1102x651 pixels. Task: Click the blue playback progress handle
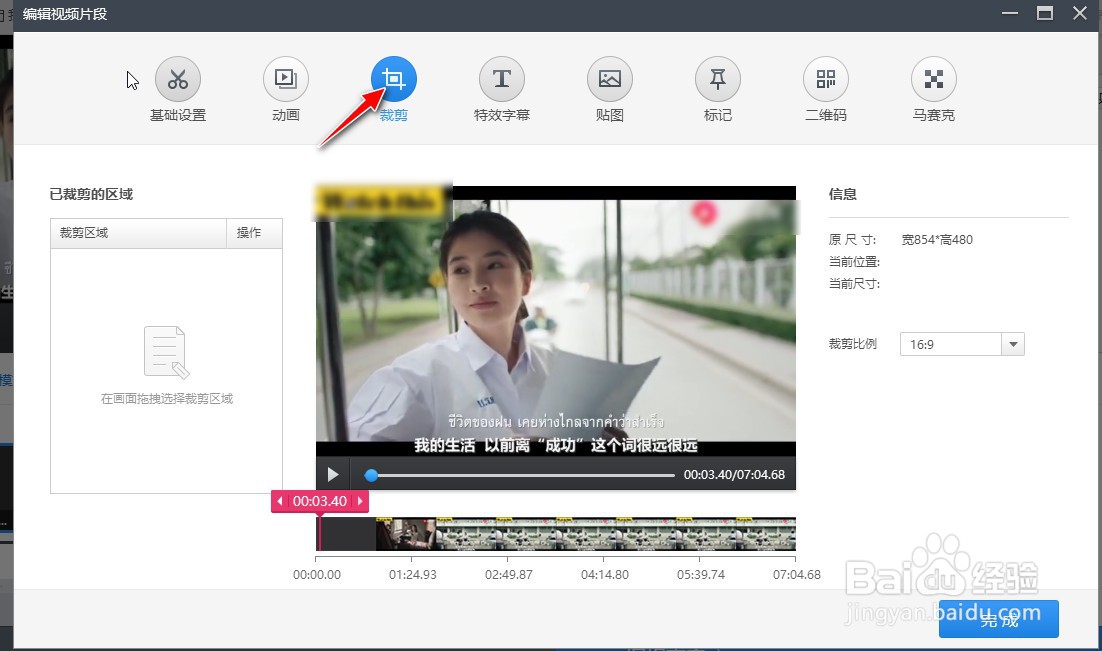point(371,475)
